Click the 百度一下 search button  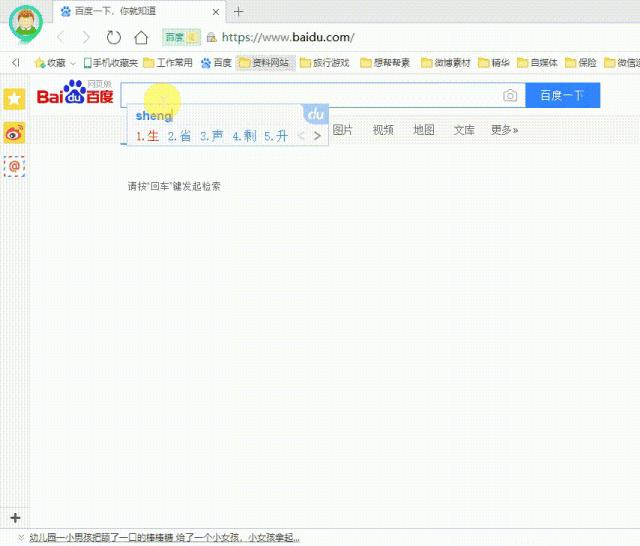562,95
